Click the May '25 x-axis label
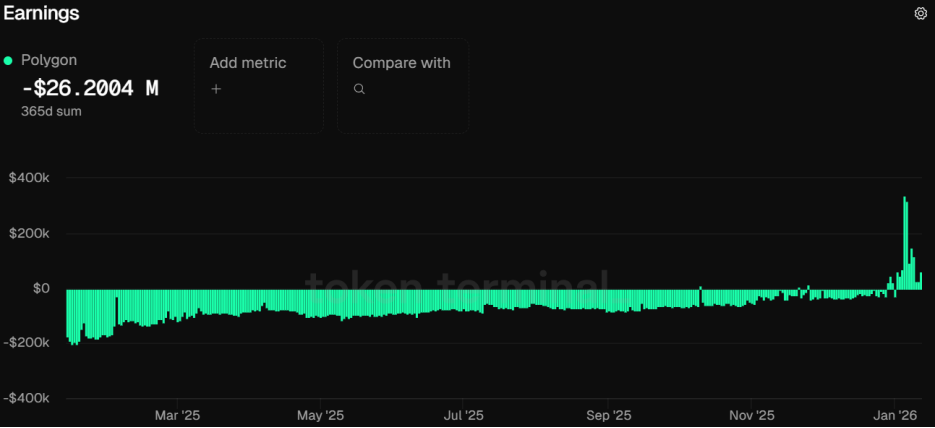This screenshot has width=935, height=428. [322, 415]
